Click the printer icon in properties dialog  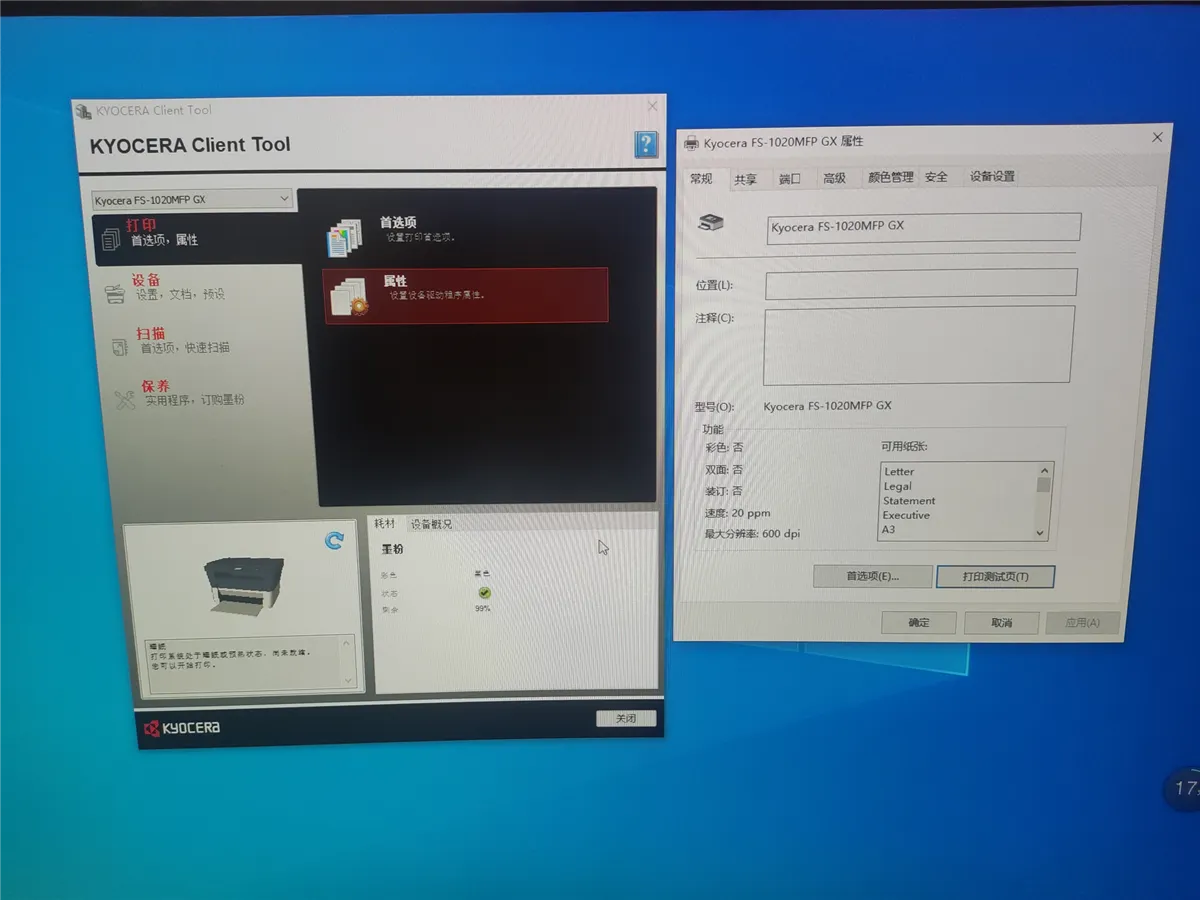click(711, 222)
